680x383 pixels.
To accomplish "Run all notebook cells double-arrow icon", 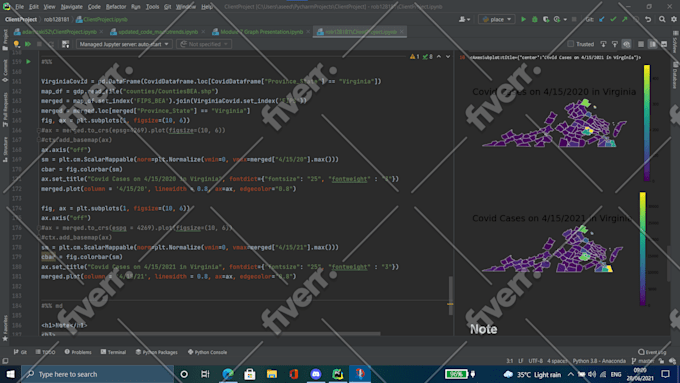I will click(x=28, y=44).
